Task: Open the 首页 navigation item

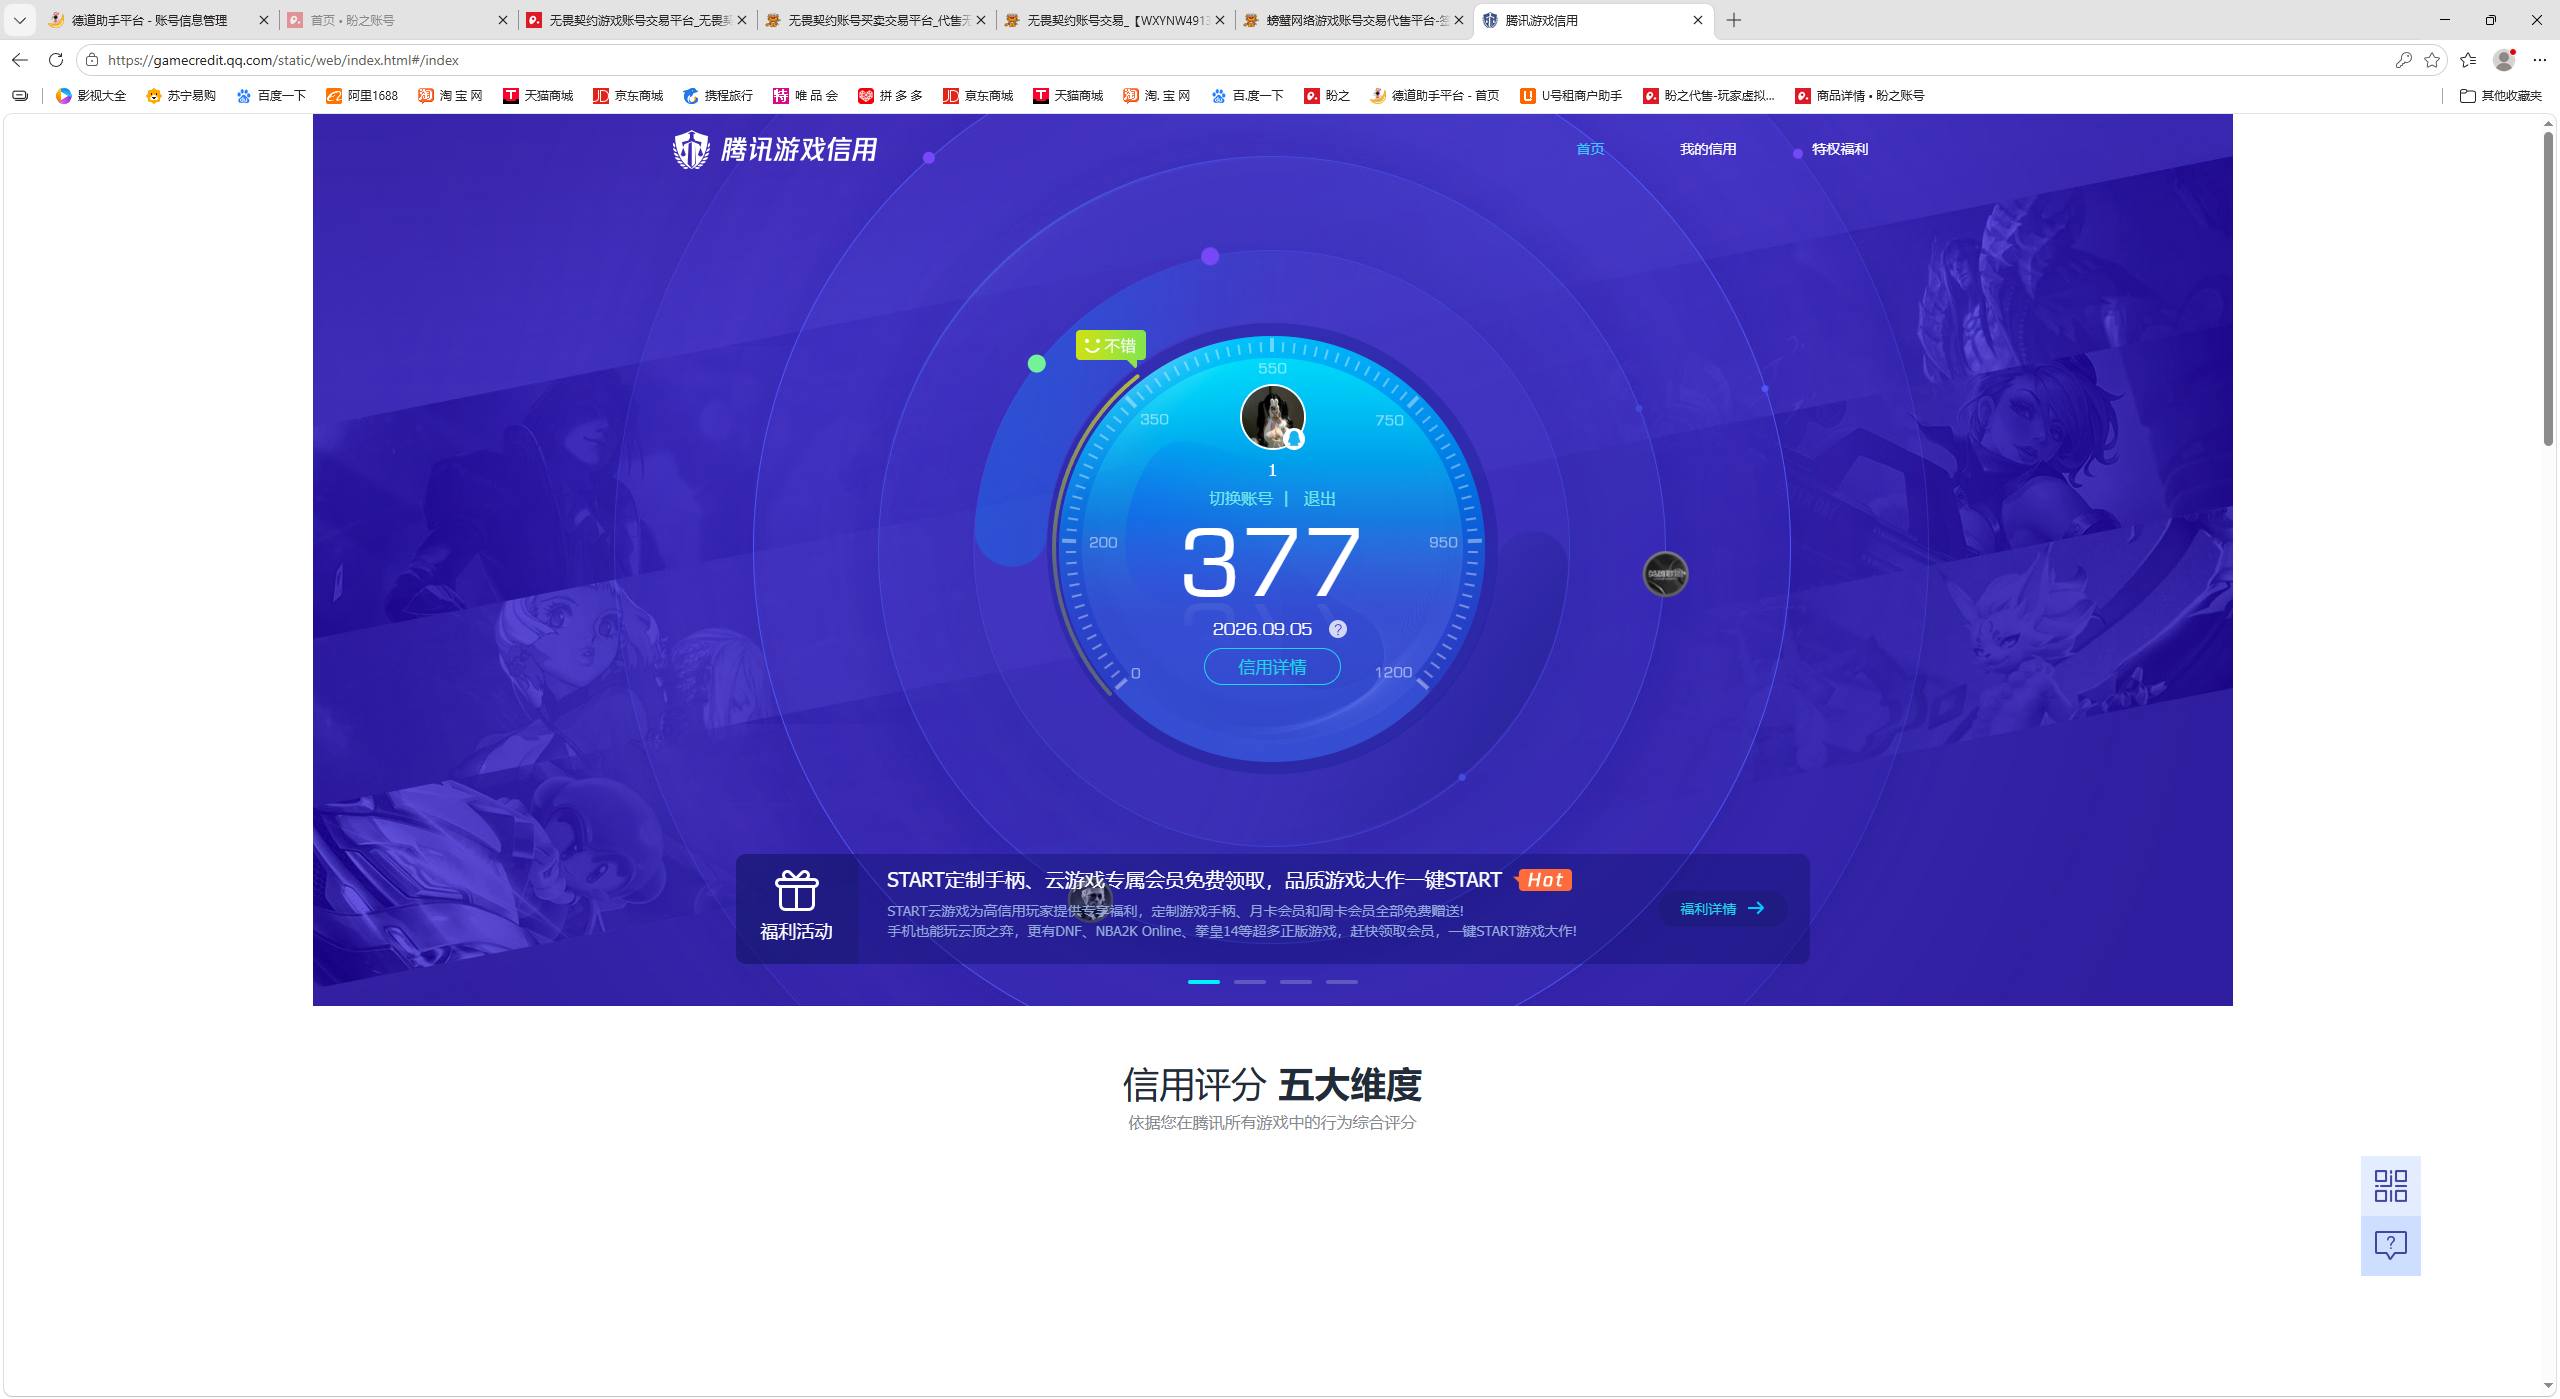Action: (x=1590, y=149)
